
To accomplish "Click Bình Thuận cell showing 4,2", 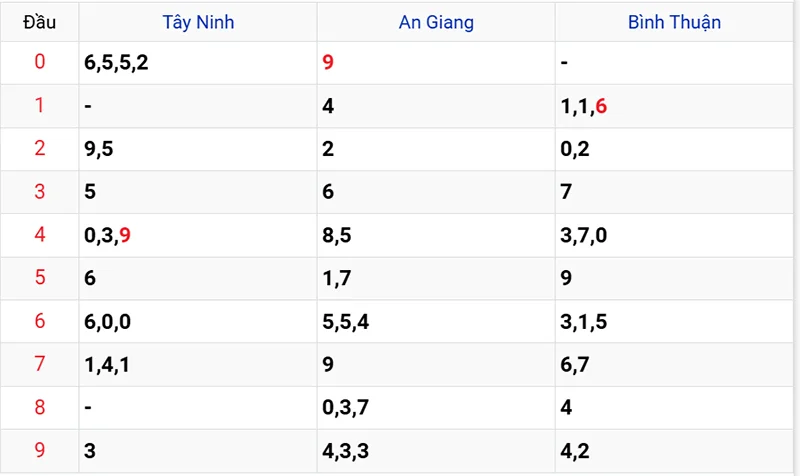I will (574, 451).
